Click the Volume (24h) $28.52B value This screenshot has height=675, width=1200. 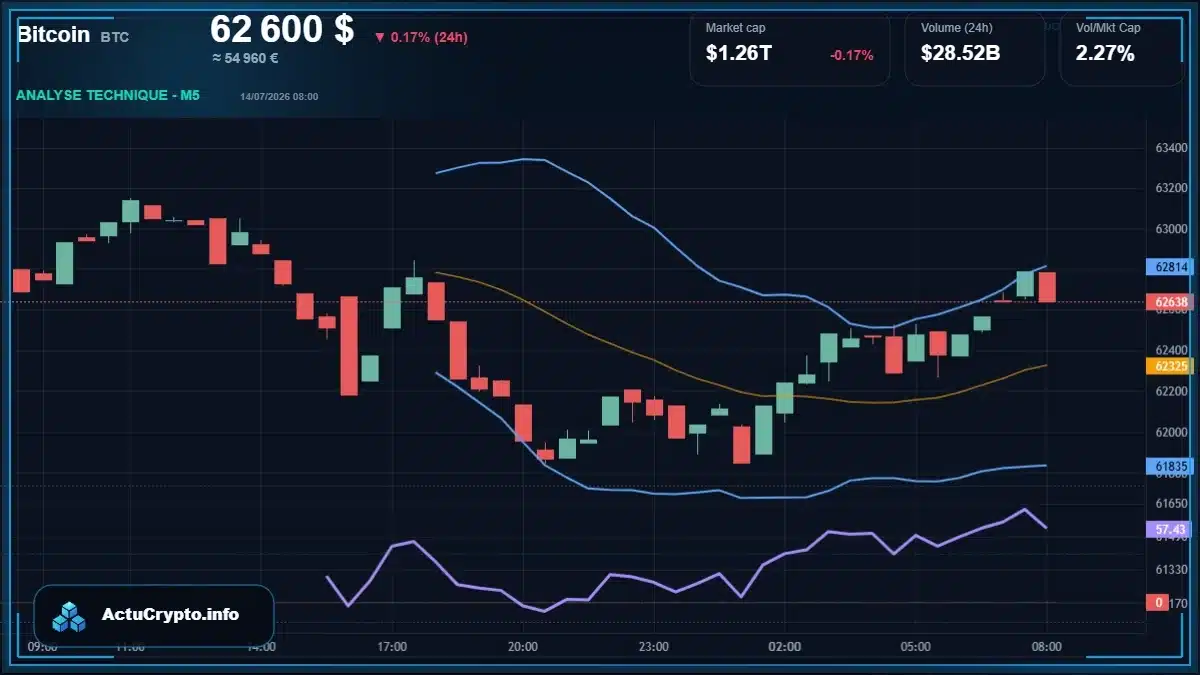point(960,54)
